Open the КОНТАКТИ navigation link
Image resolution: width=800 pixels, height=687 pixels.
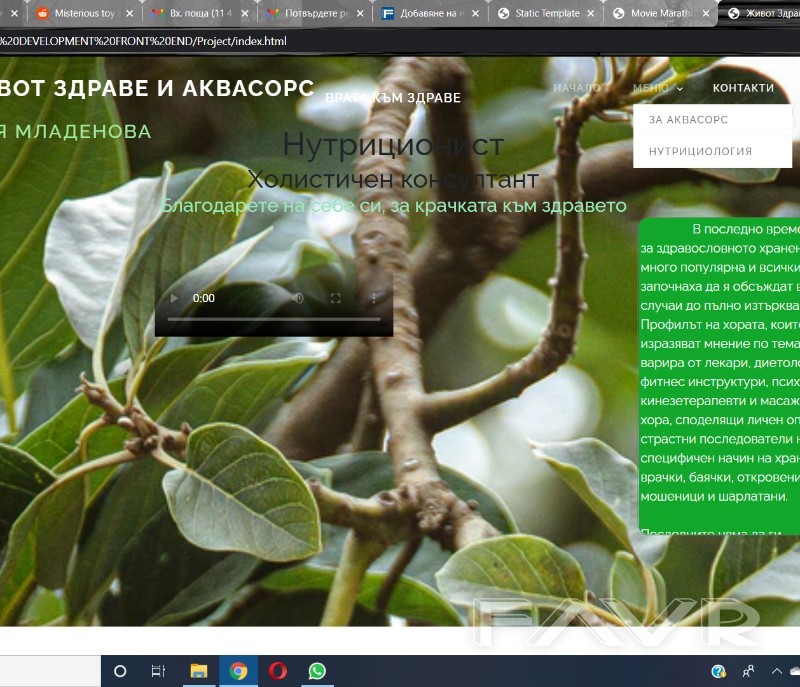(x=743, y=88)
